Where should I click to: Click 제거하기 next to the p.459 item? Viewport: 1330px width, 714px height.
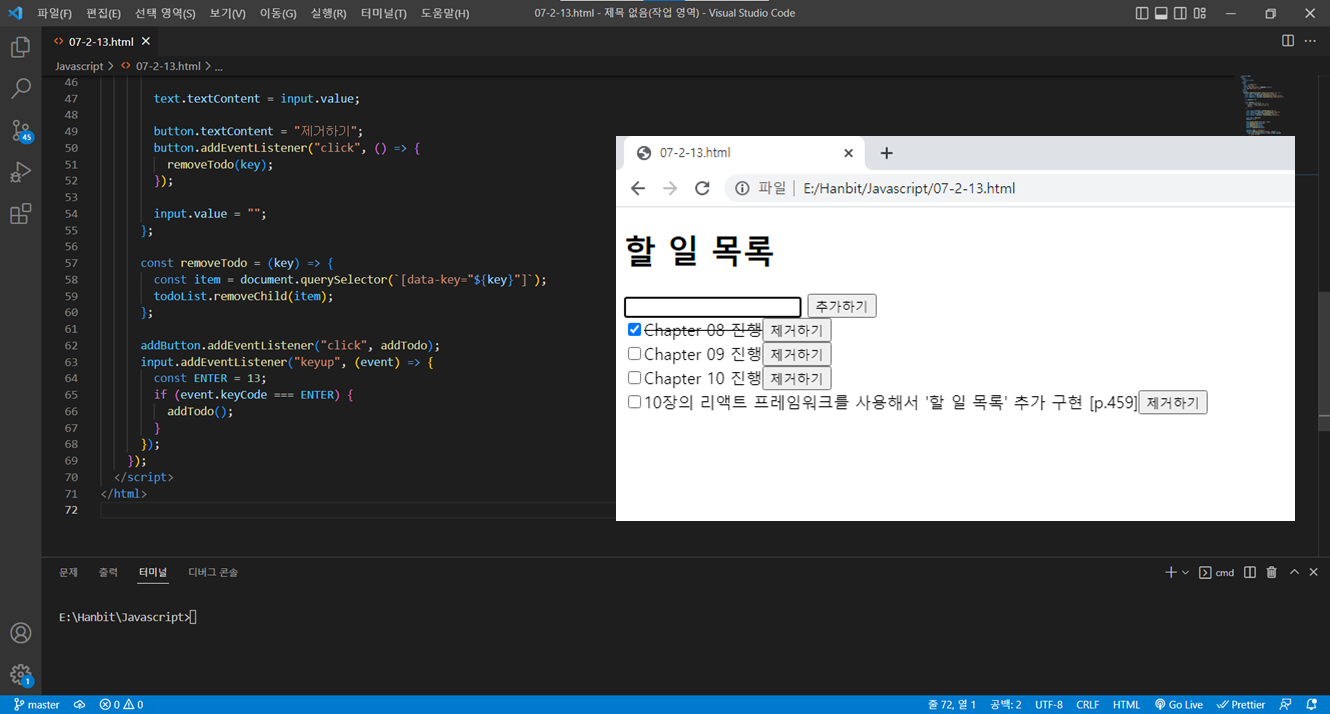[x=1173, y=402]
